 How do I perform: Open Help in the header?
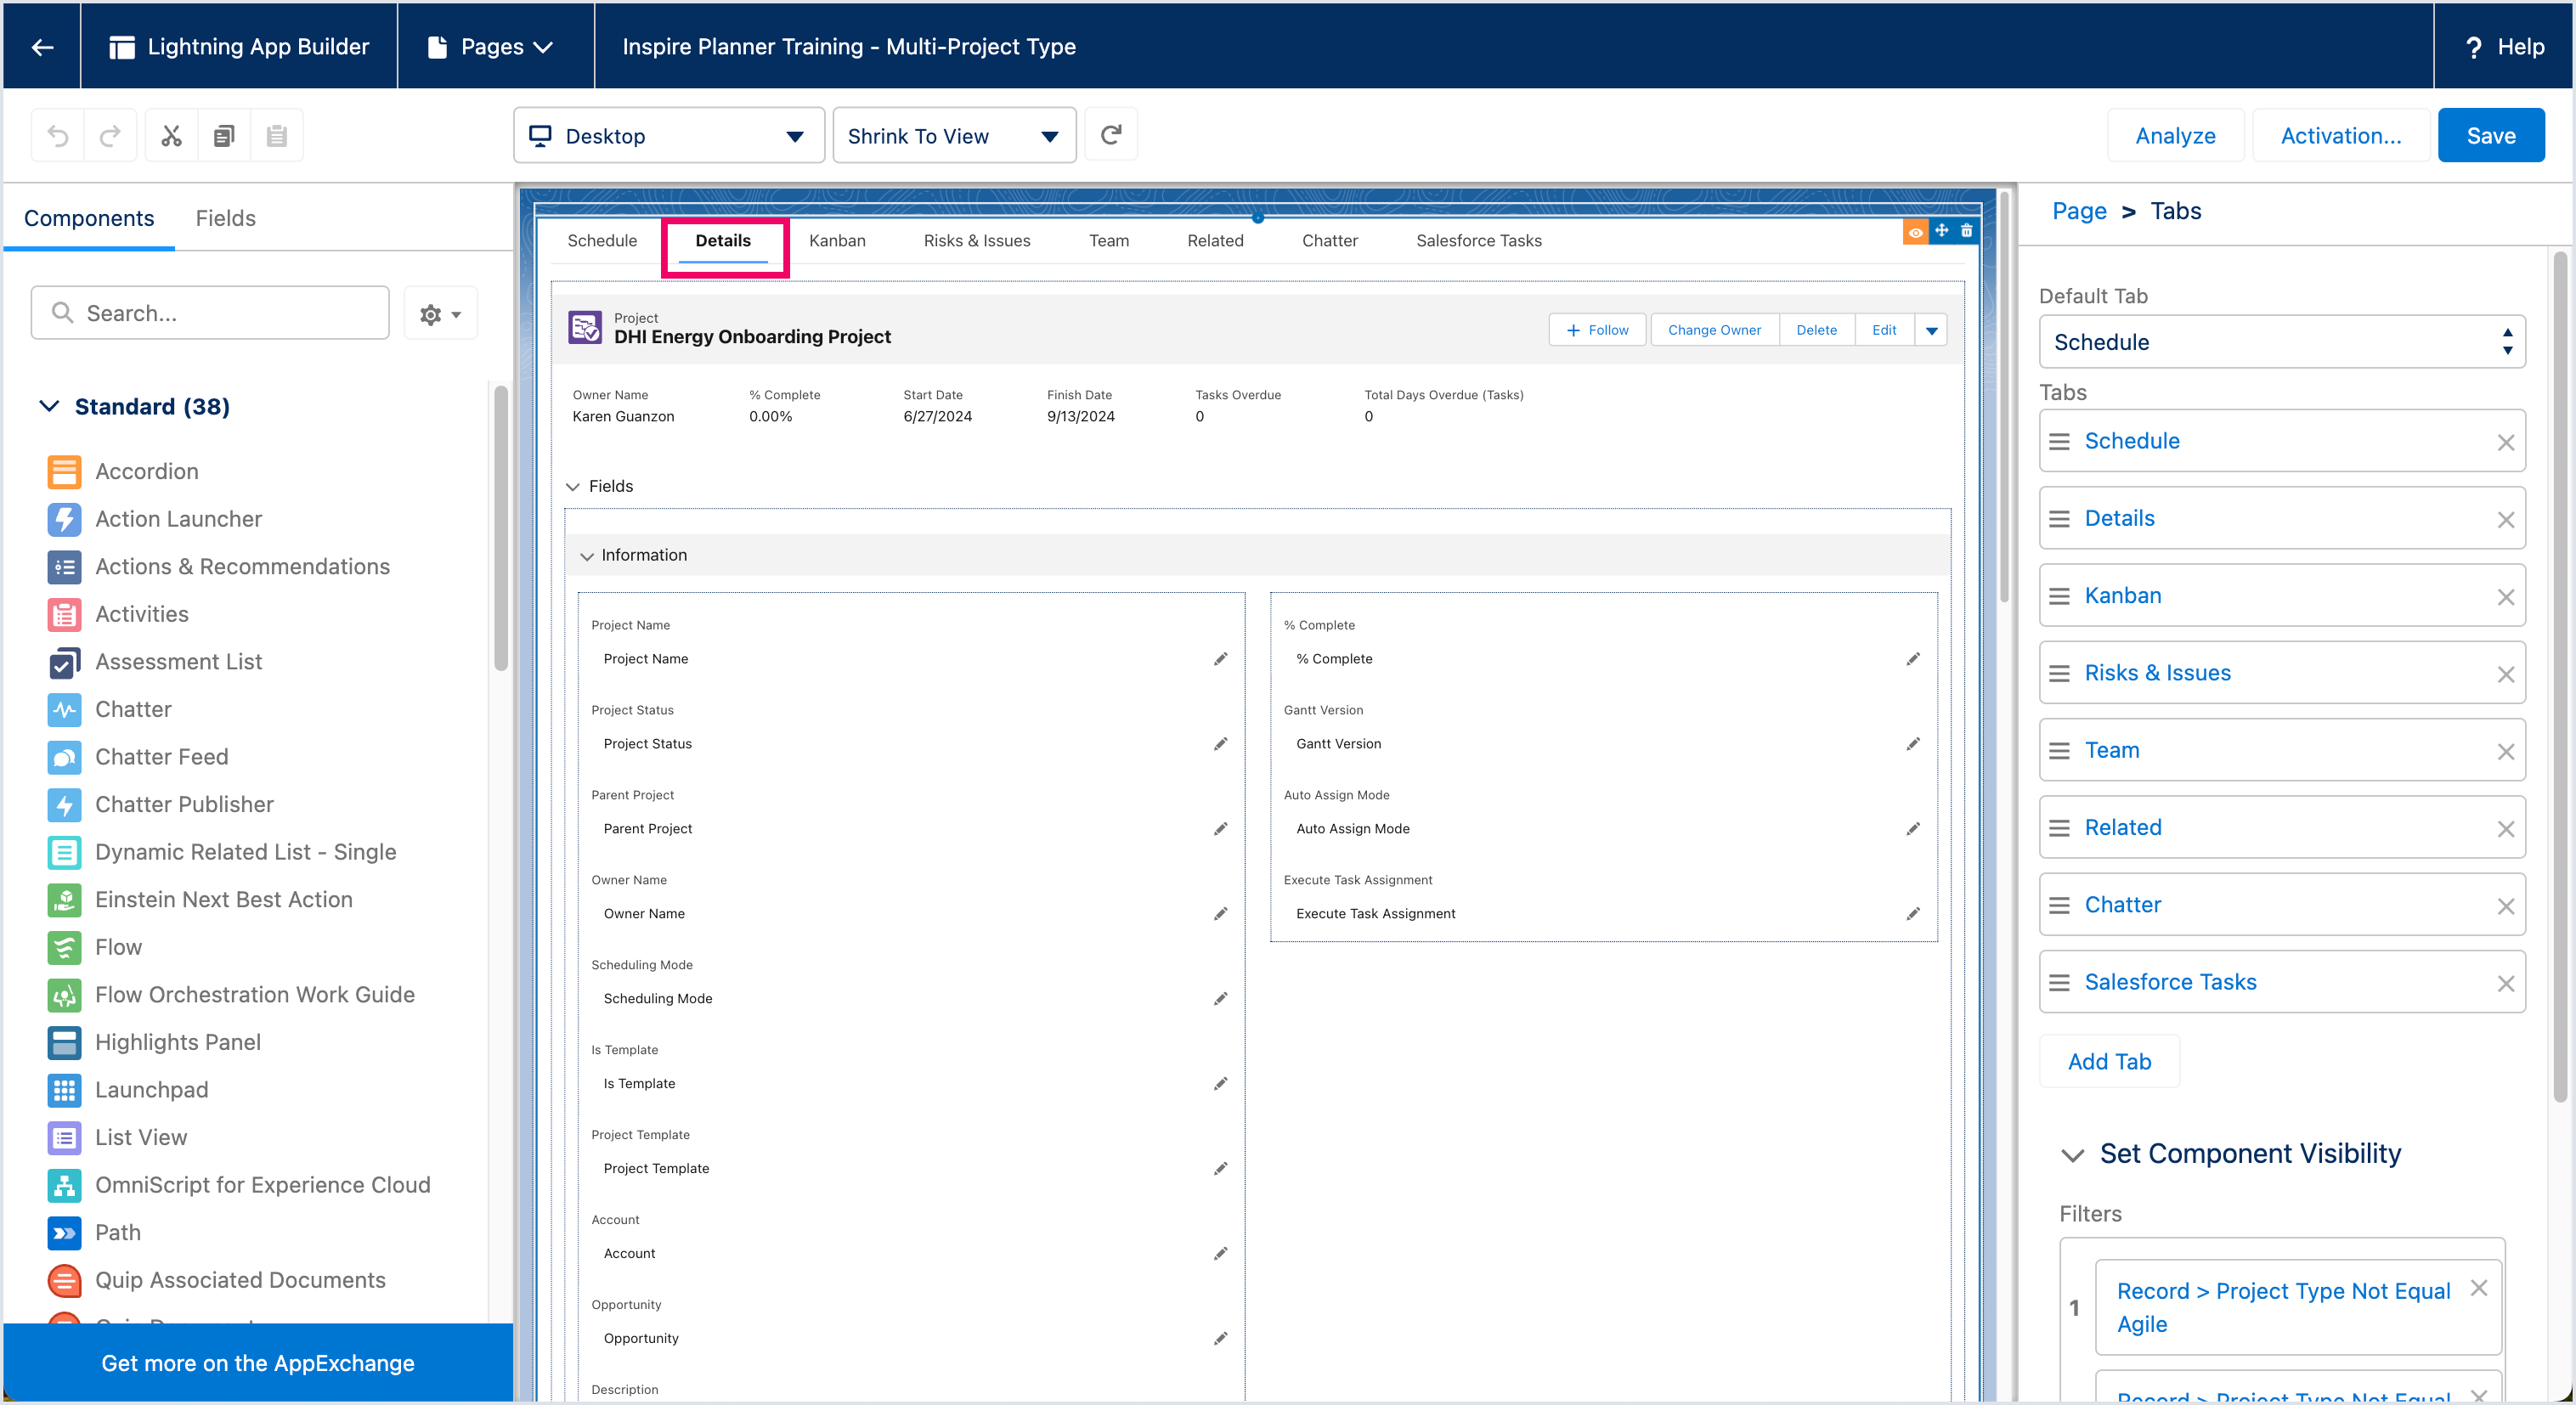(2505, 46)
